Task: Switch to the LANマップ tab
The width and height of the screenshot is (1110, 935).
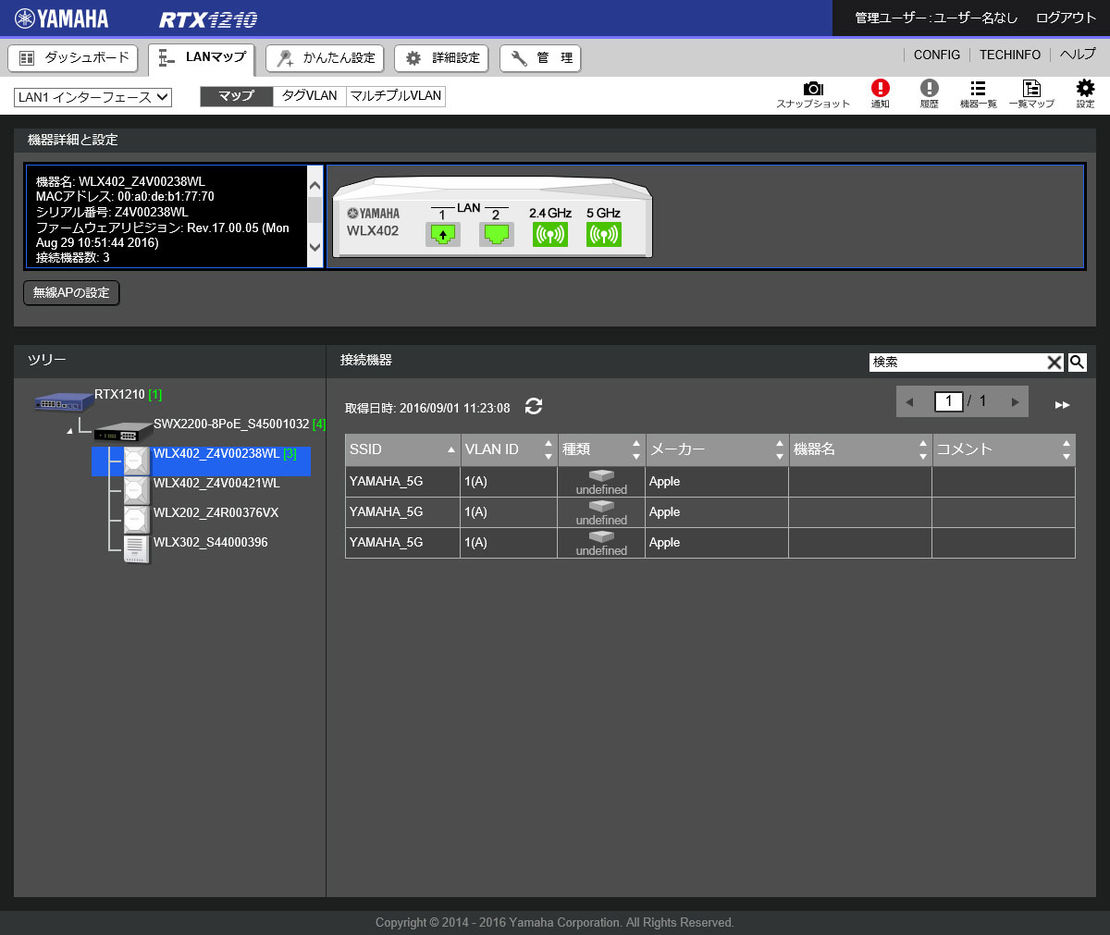Action: pyautogui.click(x=202, y=58)
